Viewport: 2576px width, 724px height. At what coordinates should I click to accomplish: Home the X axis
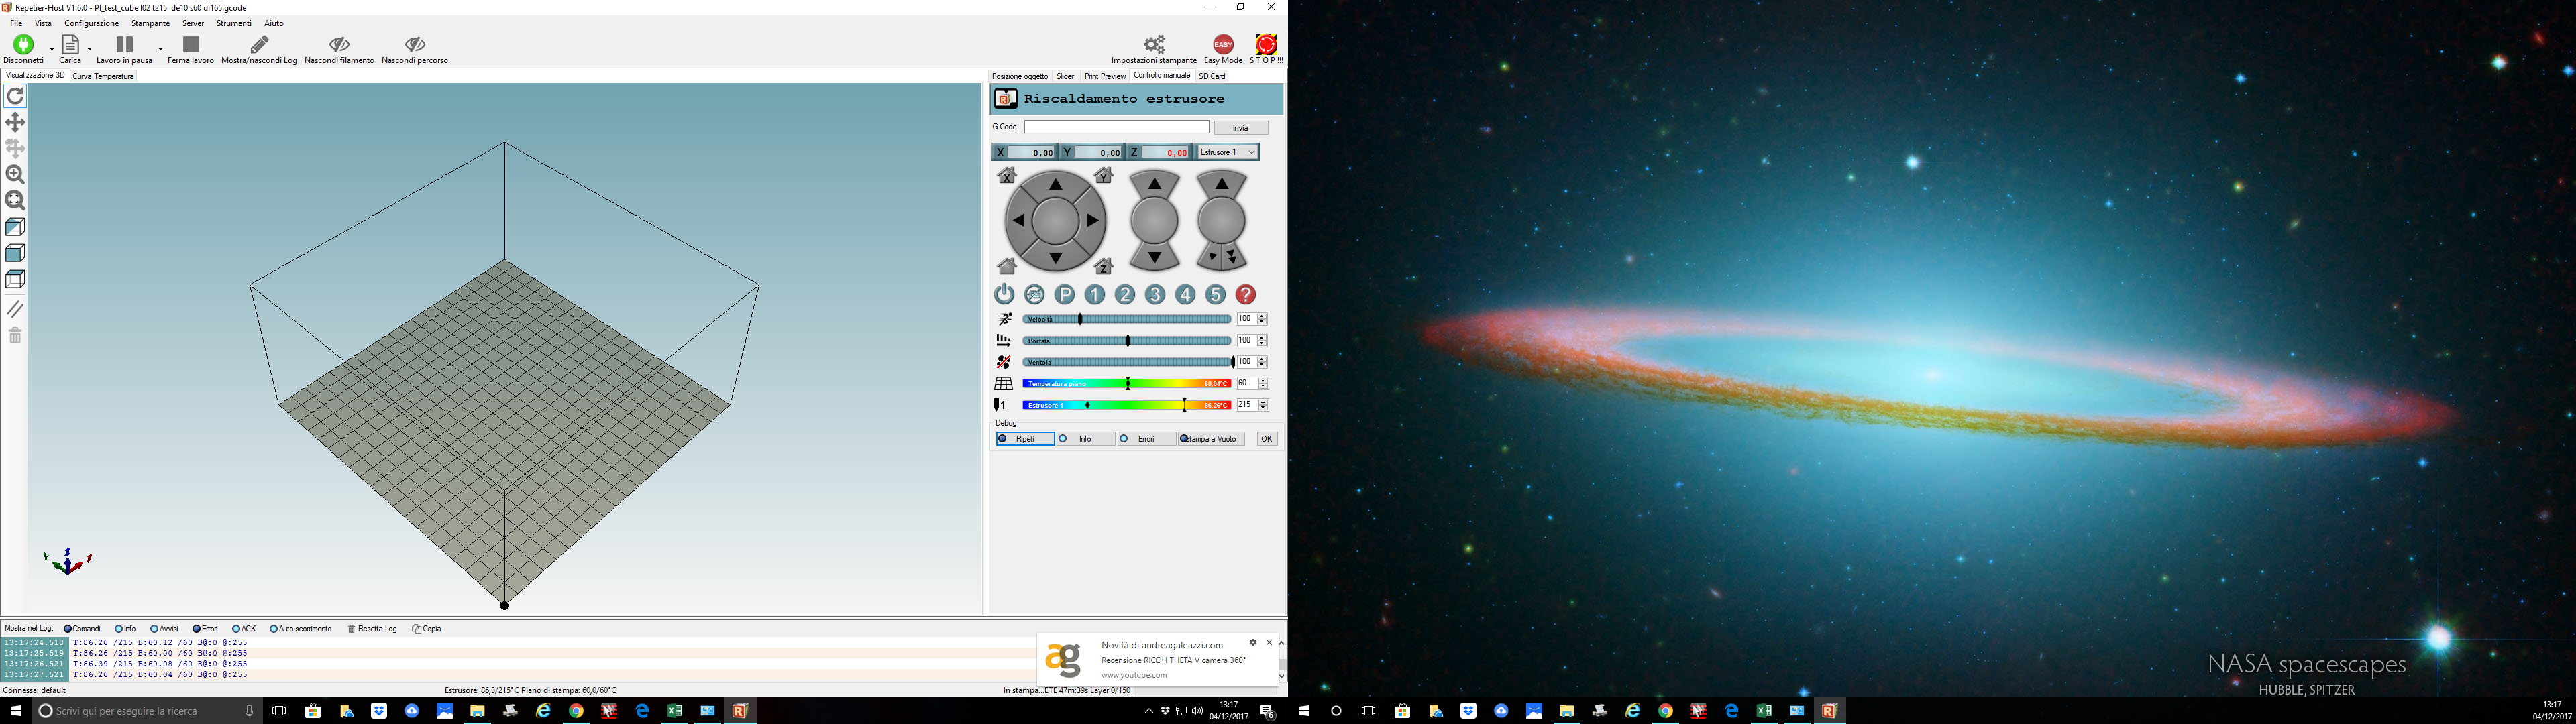[x=1006, y=176]
